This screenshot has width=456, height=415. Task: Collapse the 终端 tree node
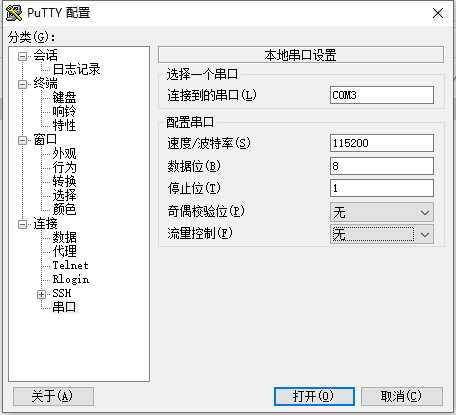pos(22,84)
